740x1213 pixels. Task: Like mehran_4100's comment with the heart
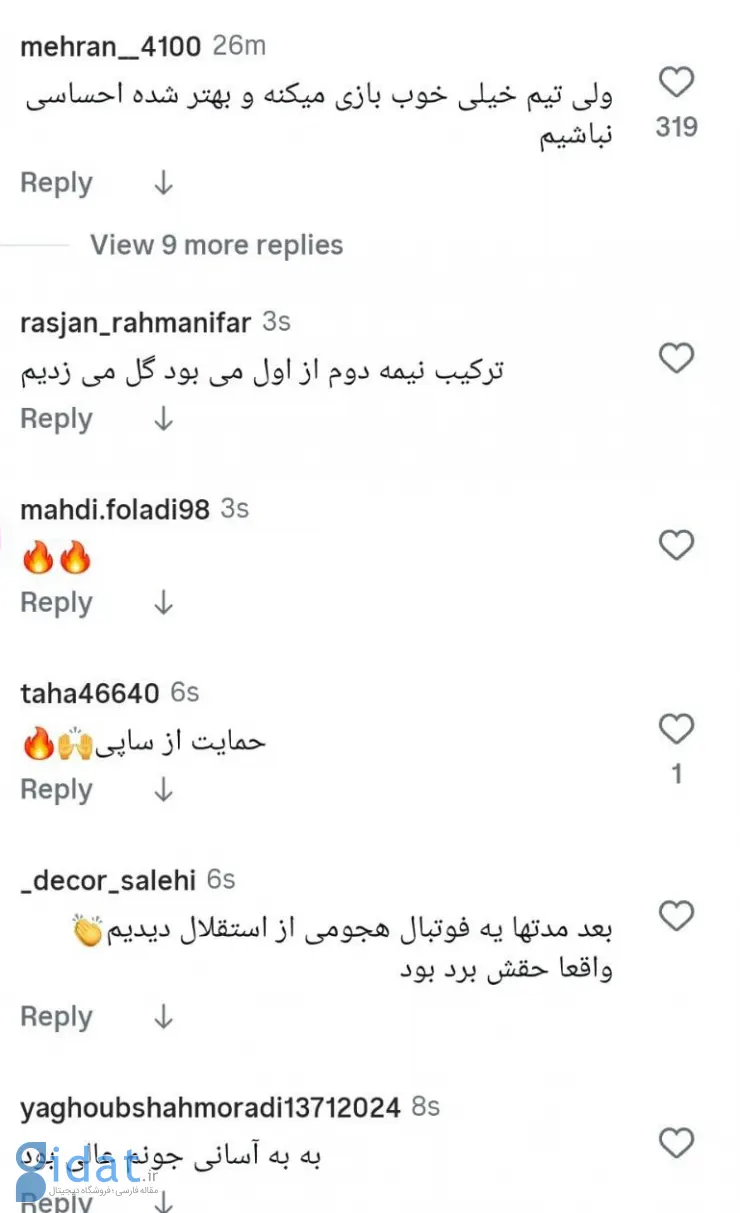(677, 82)
